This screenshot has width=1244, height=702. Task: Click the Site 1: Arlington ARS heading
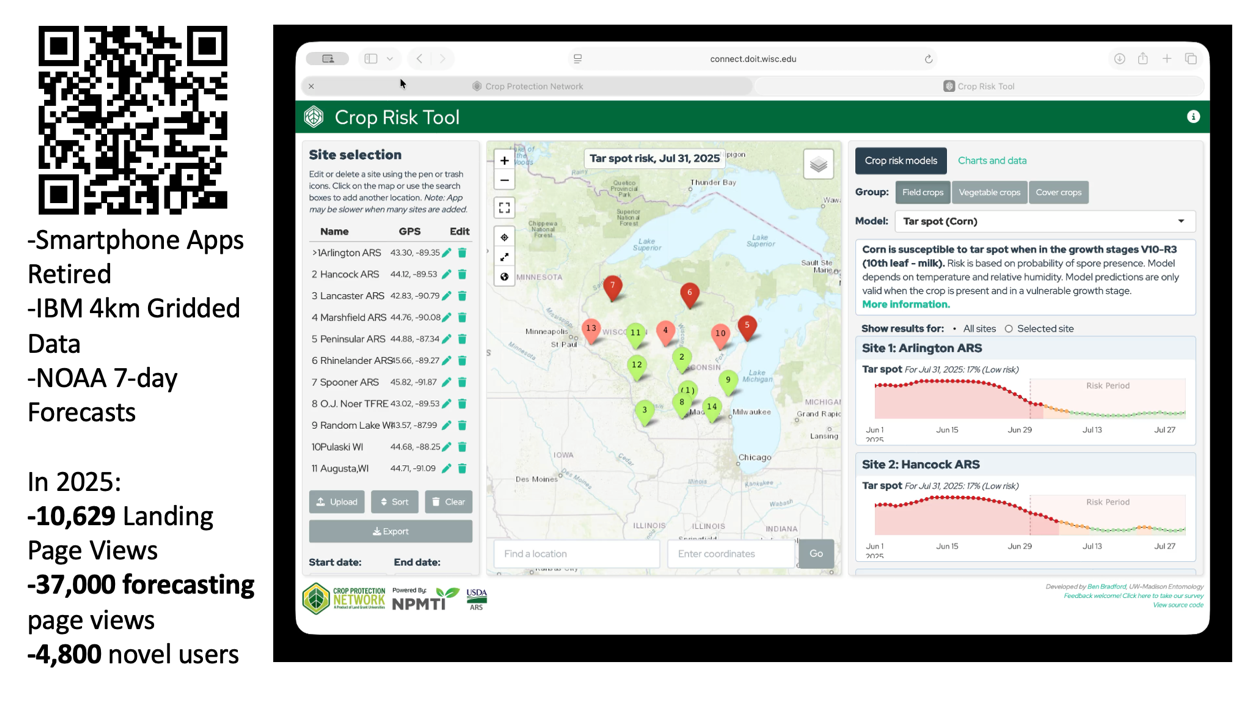(x=922, y=348)
